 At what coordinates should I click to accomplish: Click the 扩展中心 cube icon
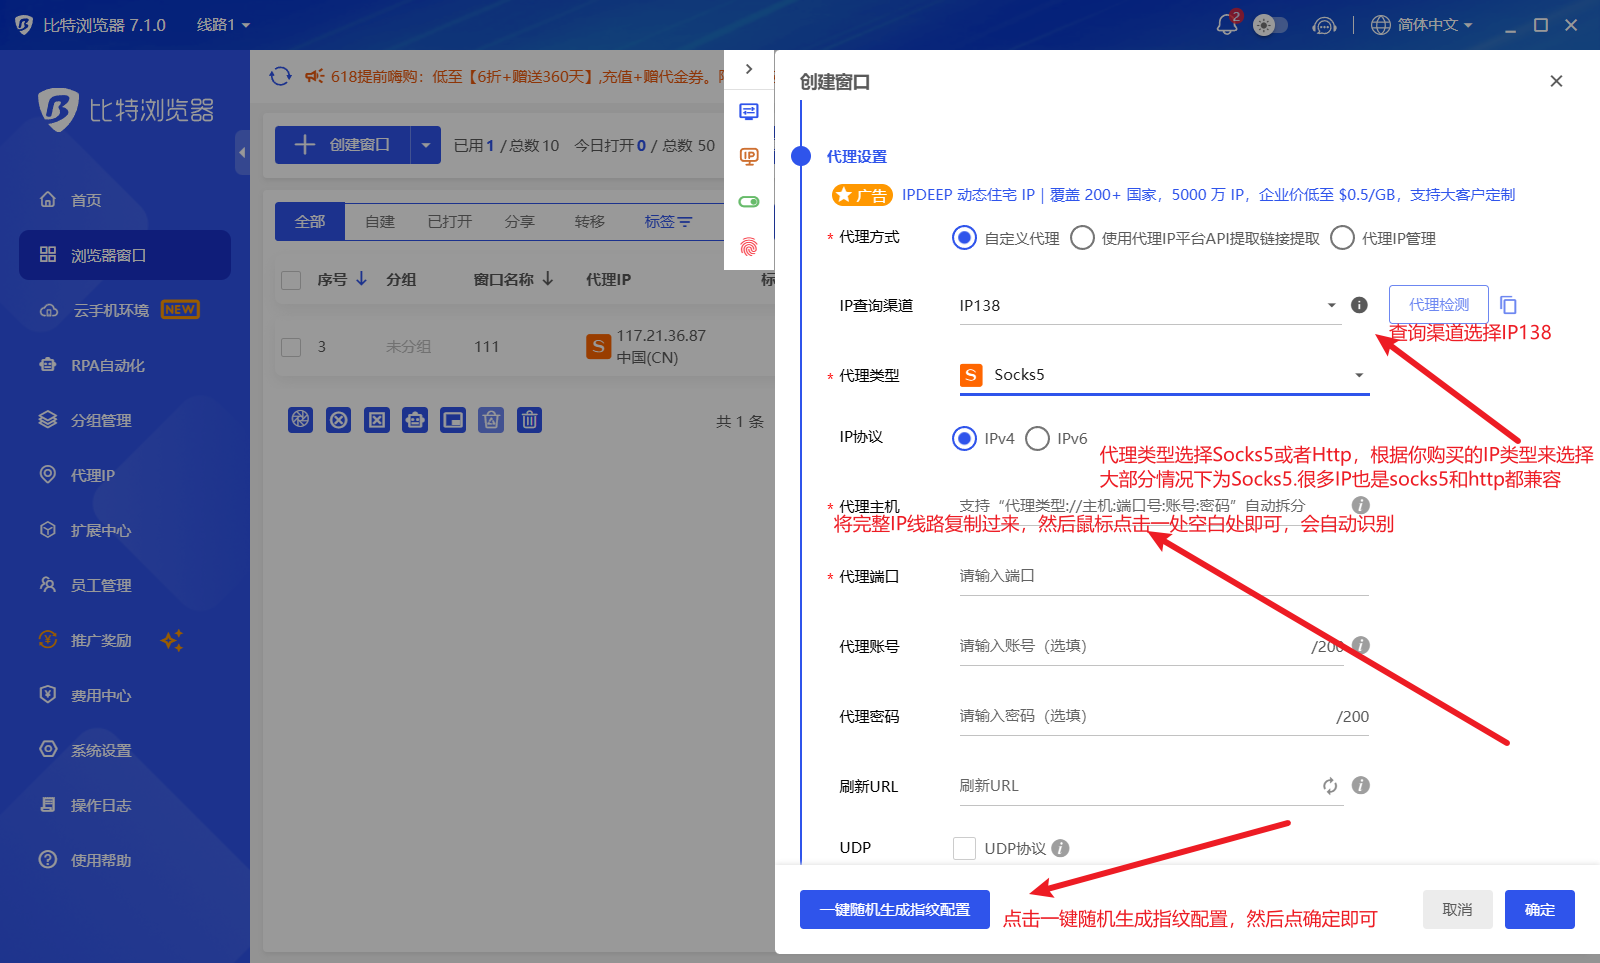click(47, 530)
